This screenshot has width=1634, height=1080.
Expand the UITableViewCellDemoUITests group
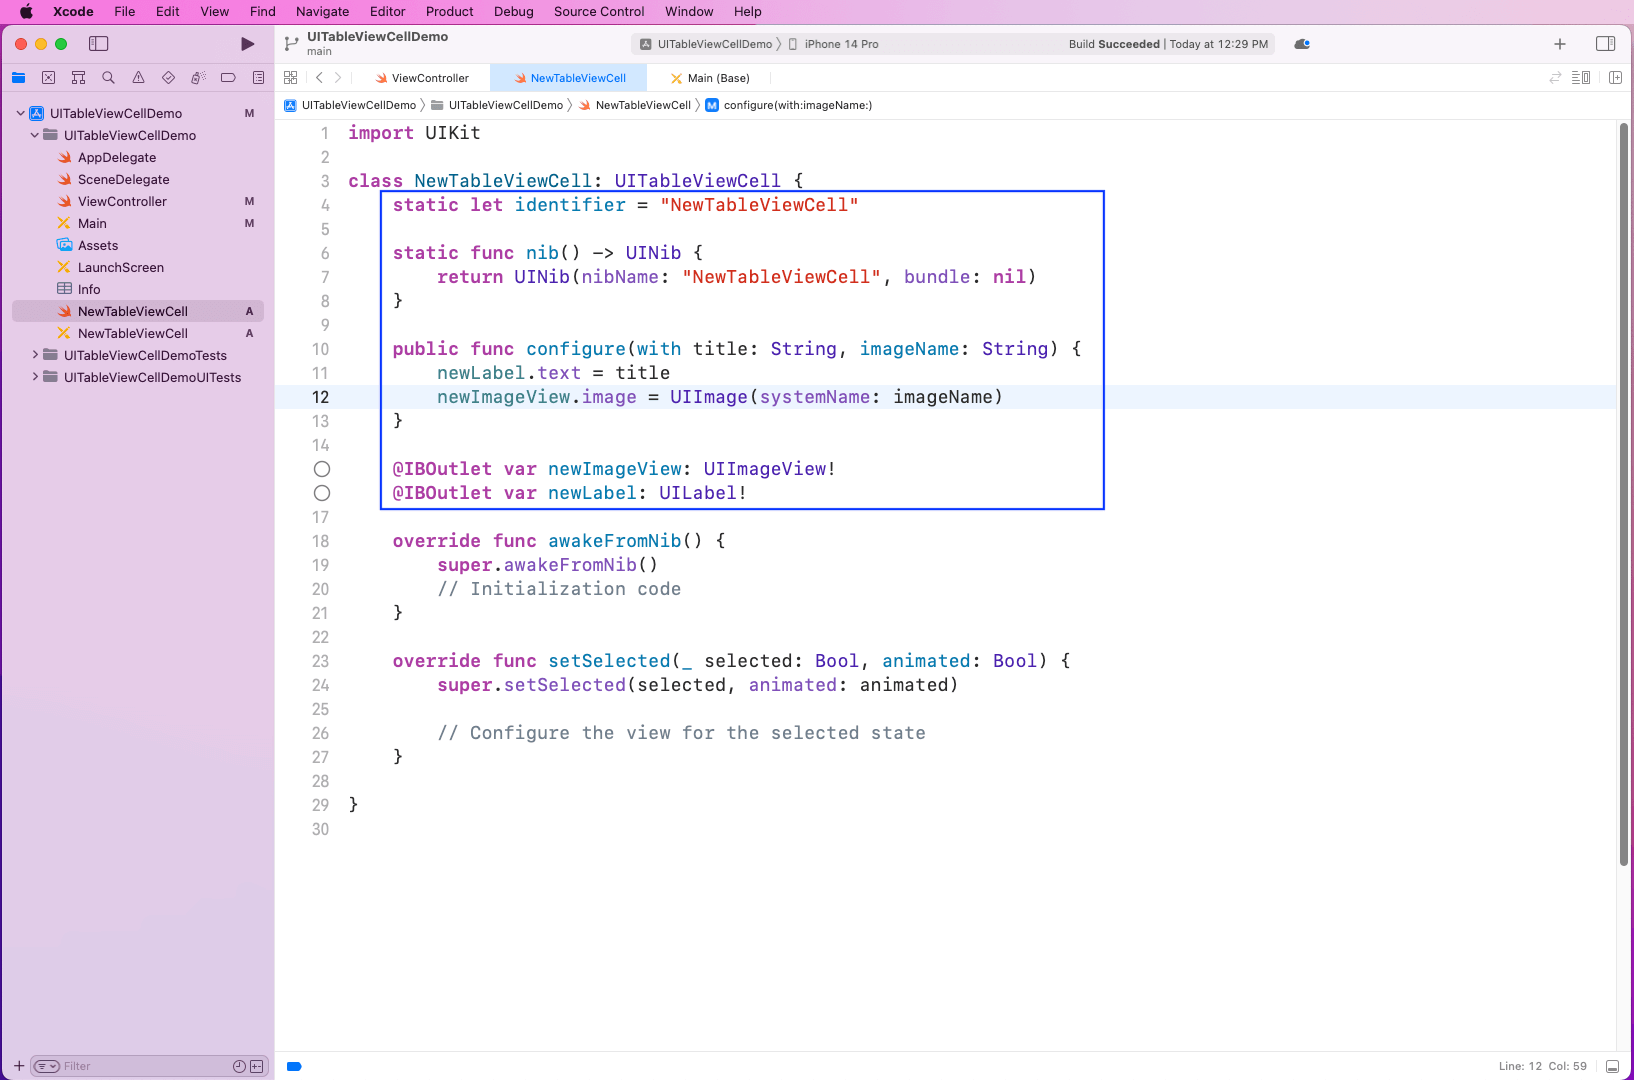click(x=34, y=377)
